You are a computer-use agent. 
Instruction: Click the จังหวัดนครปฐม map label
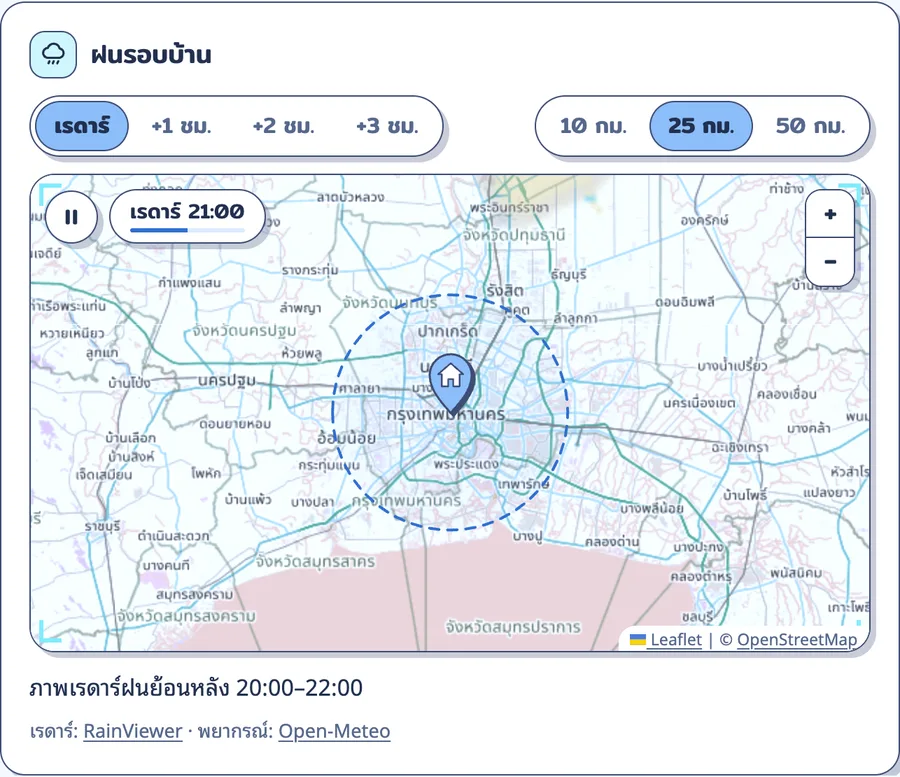coord(245,331)
